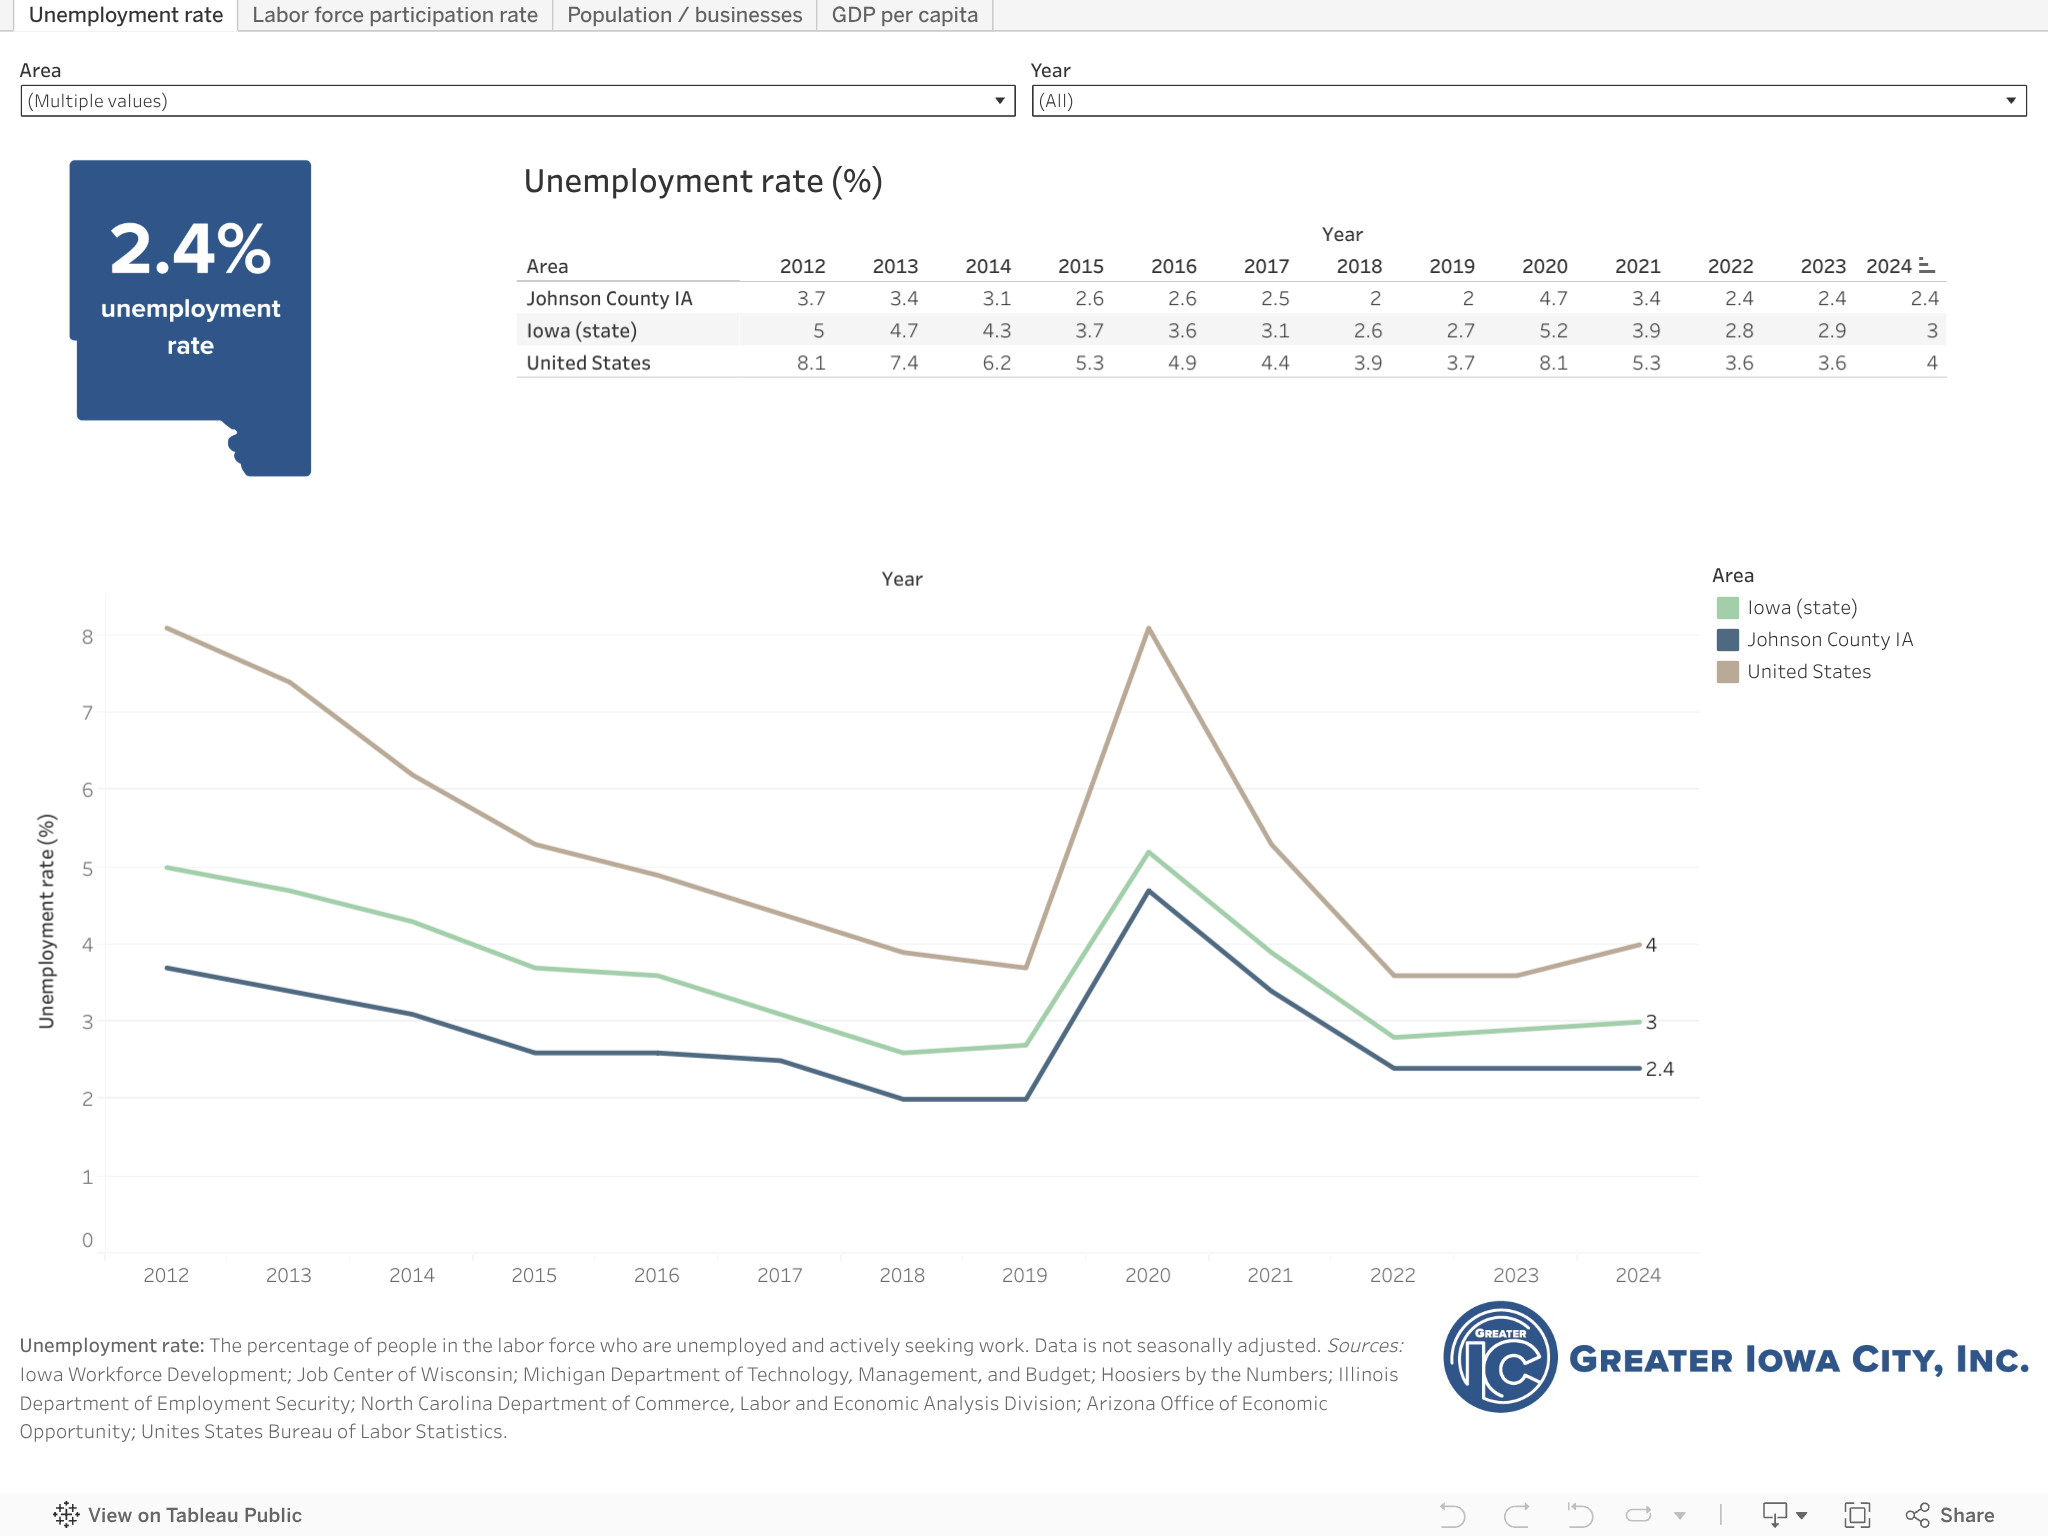Click the Redo arrow icon
The image size is (2048, 1536).
tap(1516, 1515)
